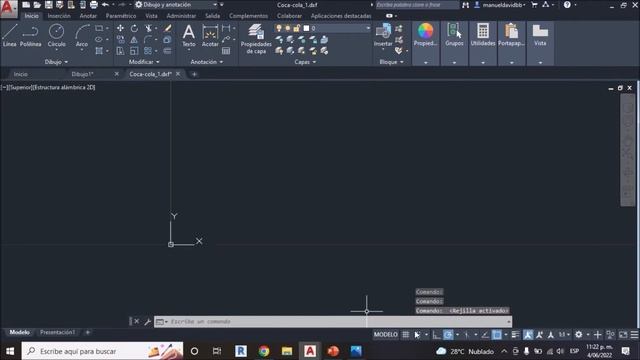
Task: Switch to the Anotar ribbon tab
Action: [88, 16]
